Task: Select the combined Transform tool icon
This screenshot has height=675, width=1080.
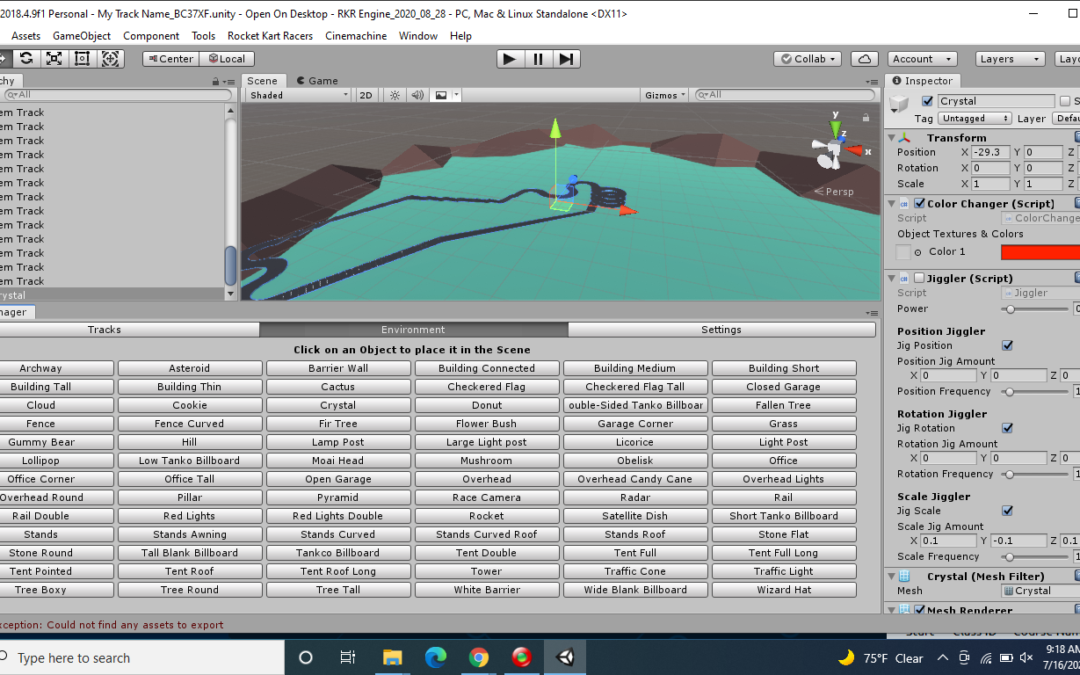Action: point(110,59)
